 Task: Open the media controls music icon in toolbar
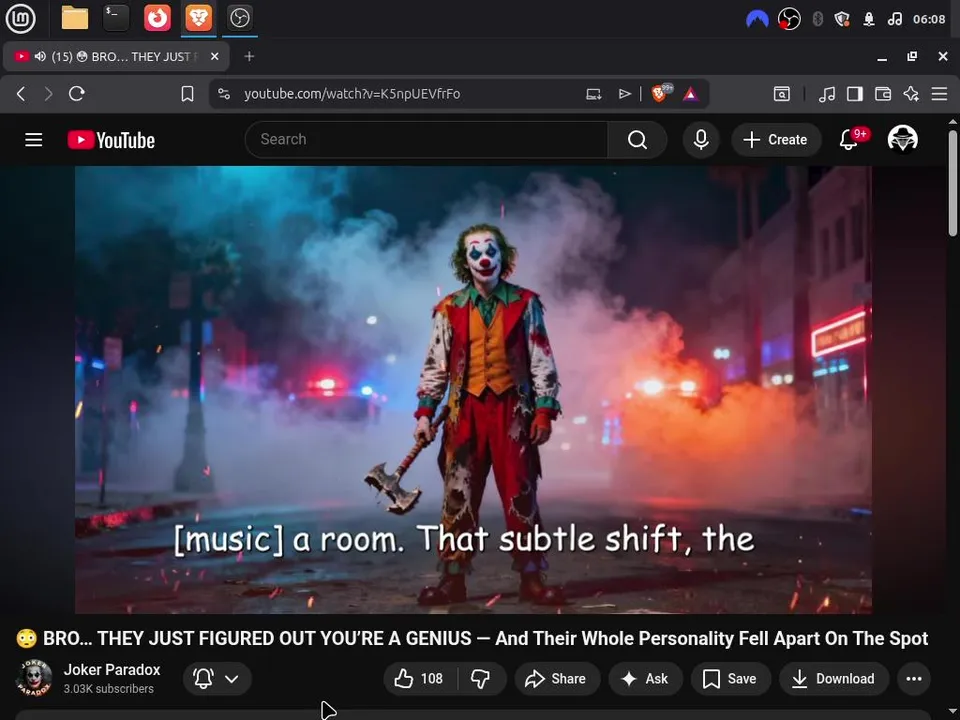point(827,94)
